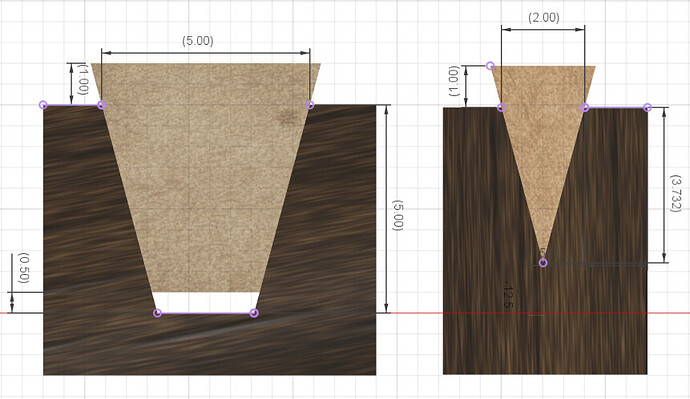Select the (1.00) dimension beside the triangle

point(454,81)
